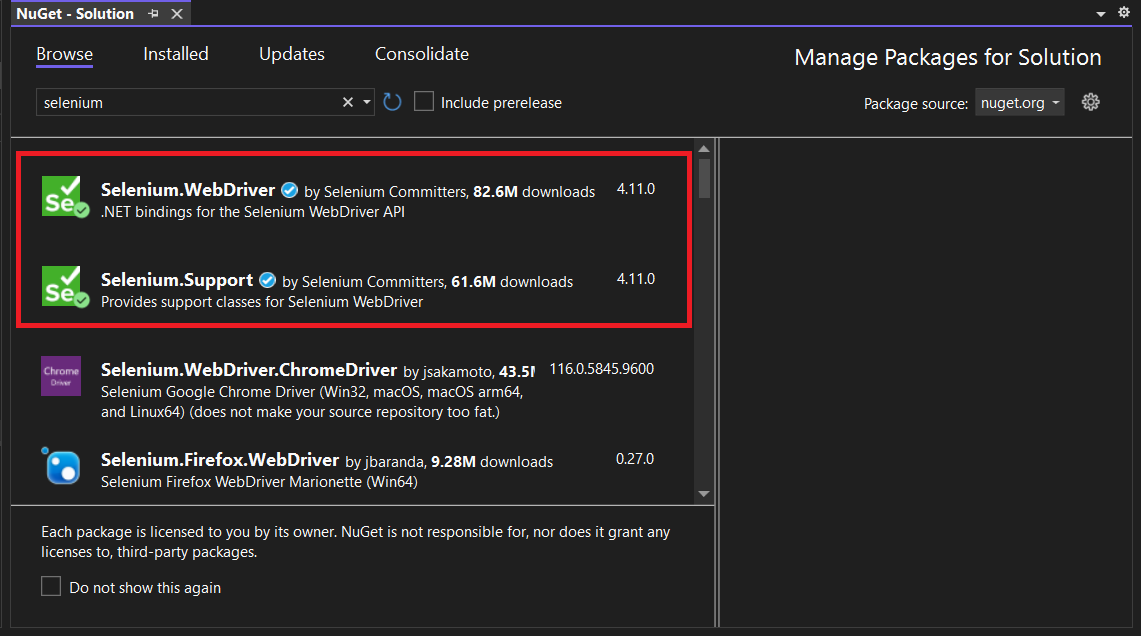Click ChromeDriver version 116.0.5845.9600

[x=602, y=369]
